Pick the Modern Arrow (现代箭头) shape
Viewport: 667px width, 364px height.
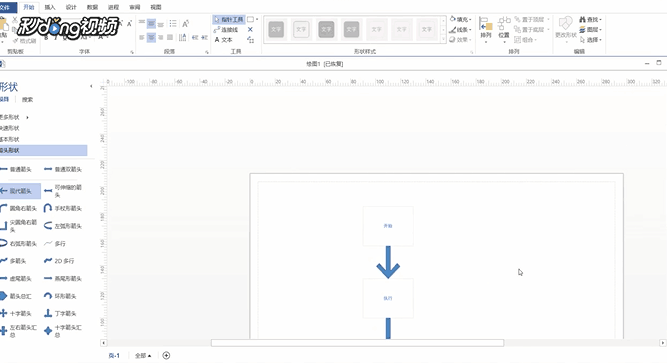click(x=20, y=191)
